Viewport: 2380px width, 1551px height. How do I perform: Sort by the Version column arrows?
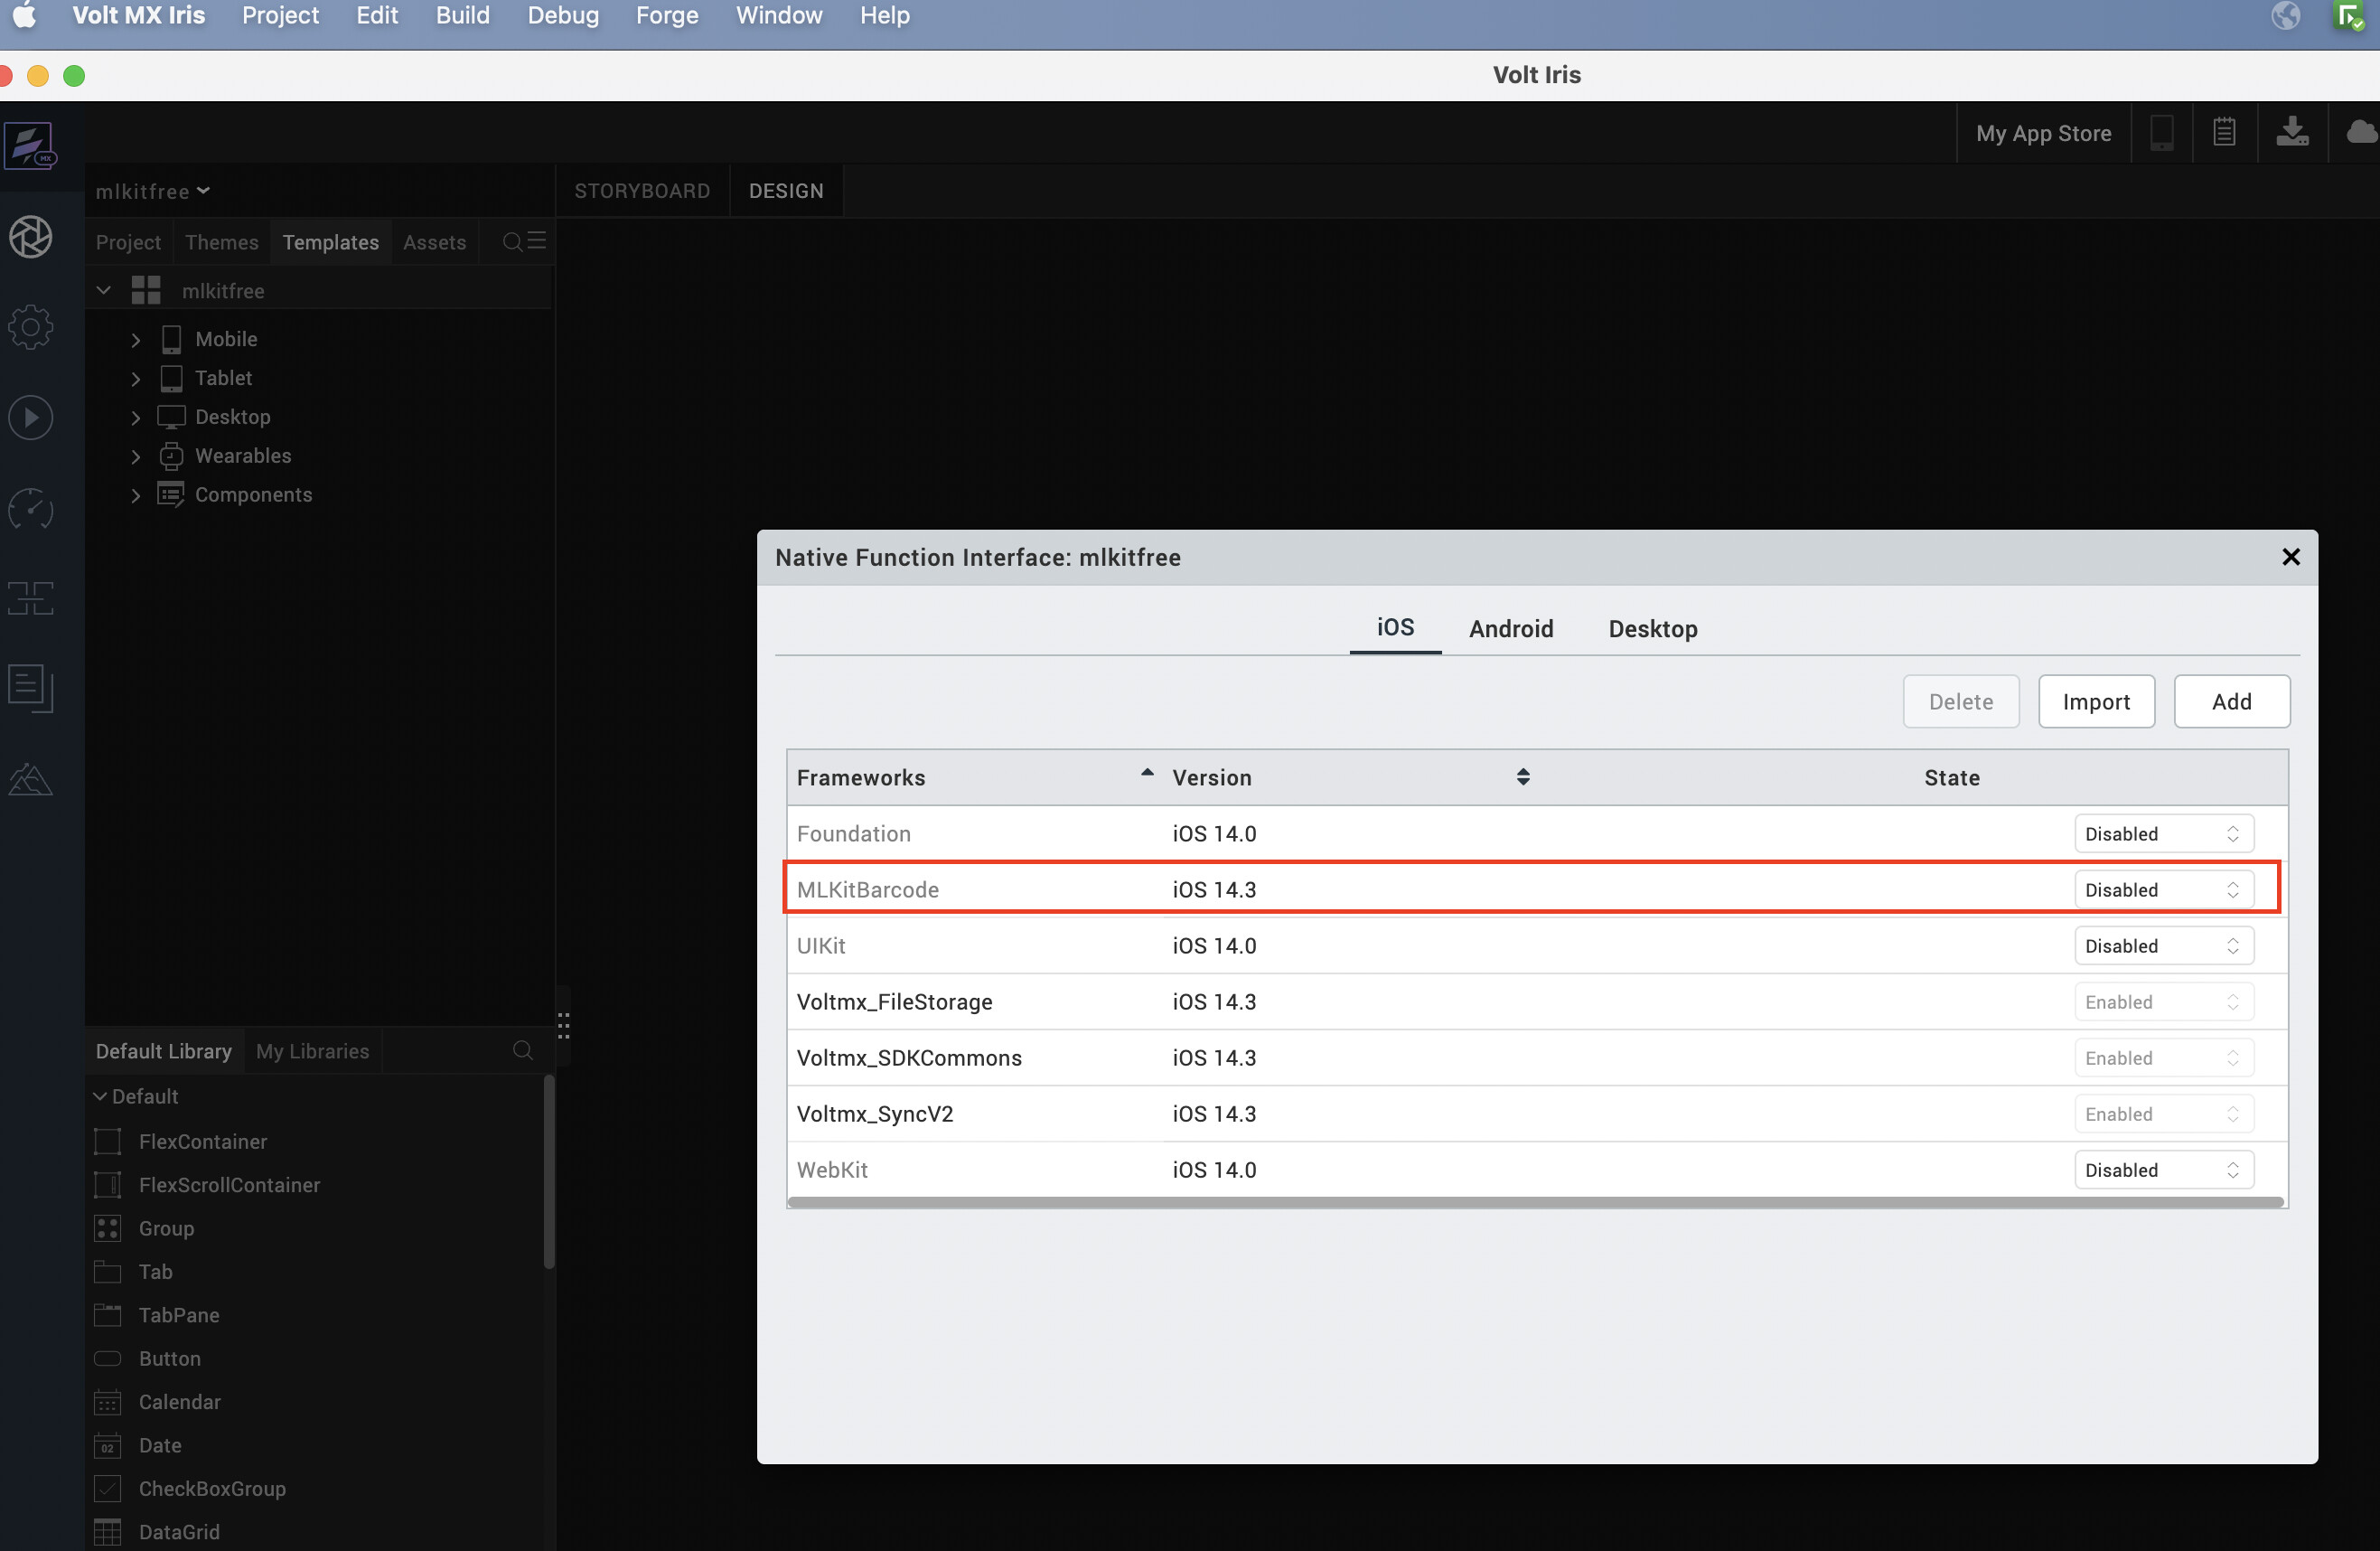tap(1522, 777)
